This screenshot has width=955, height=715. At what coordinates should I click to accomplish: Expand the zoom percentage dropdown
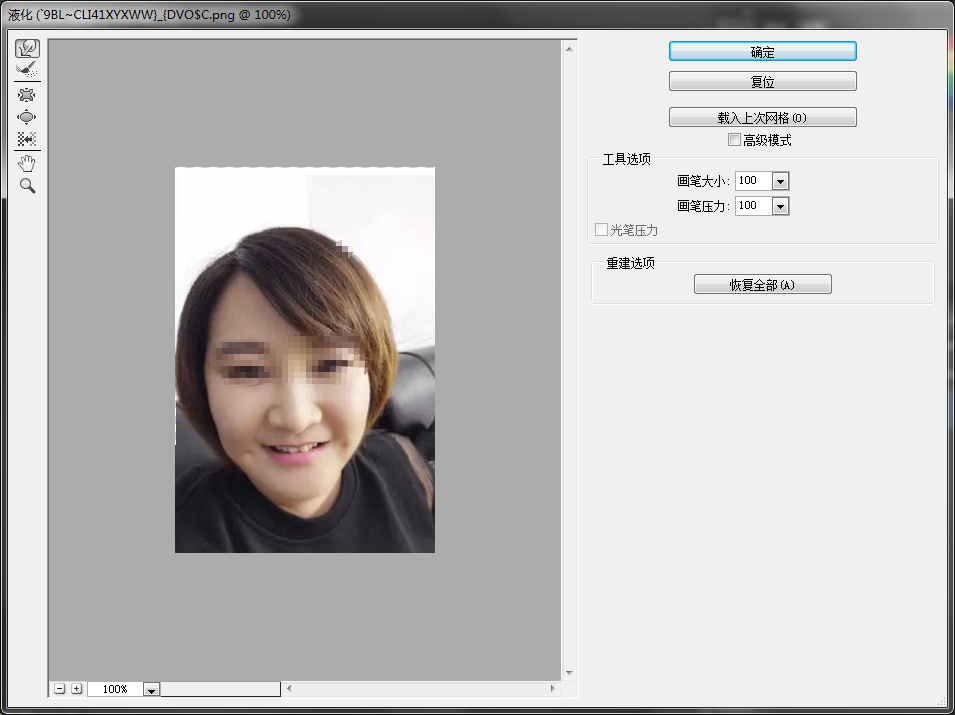[x=151, y=690]
